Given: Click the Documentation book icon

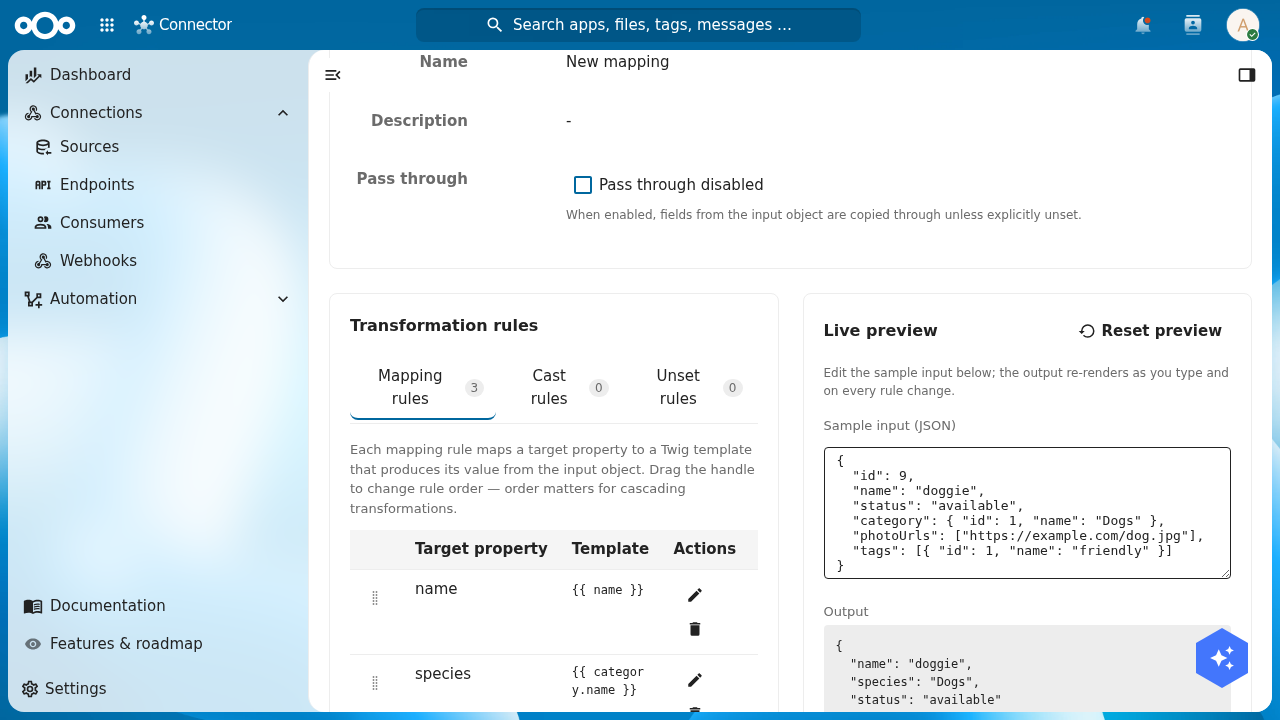Looking at the screenshot, I should [33, 606].
